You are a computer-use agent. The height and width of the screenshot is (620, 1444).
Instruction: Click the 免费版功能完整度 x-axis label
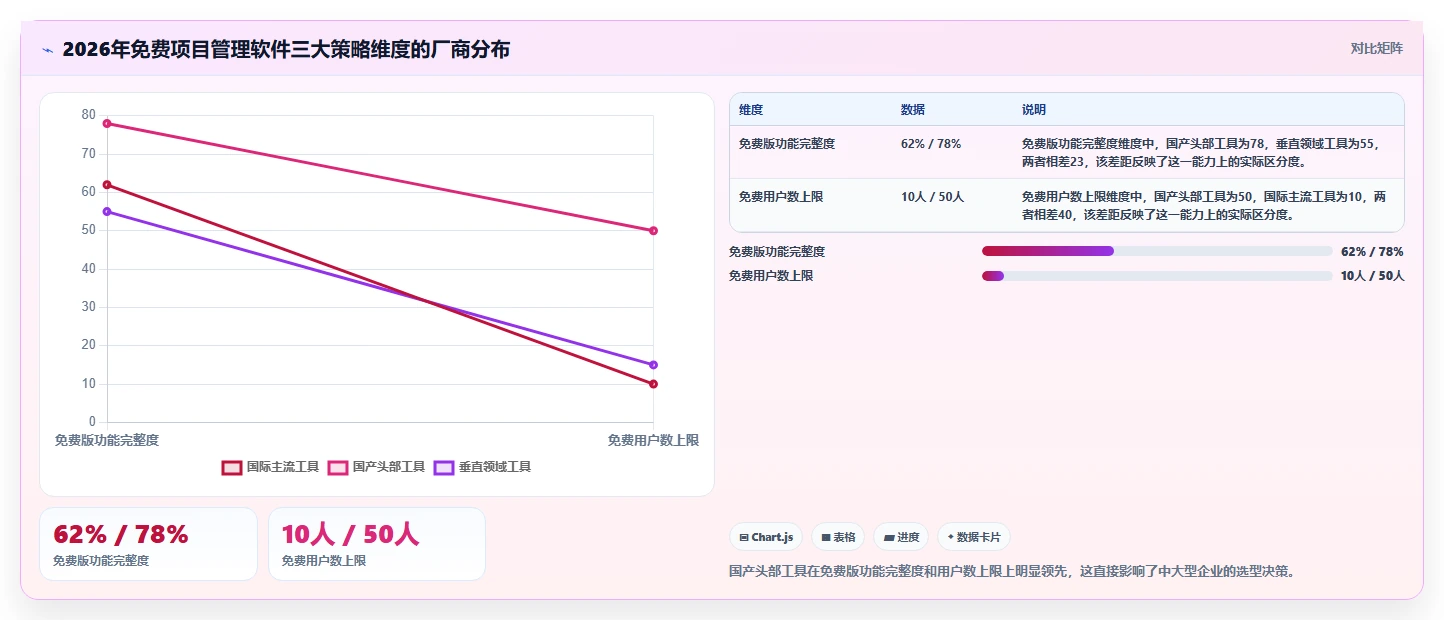(x=107, y=440)
